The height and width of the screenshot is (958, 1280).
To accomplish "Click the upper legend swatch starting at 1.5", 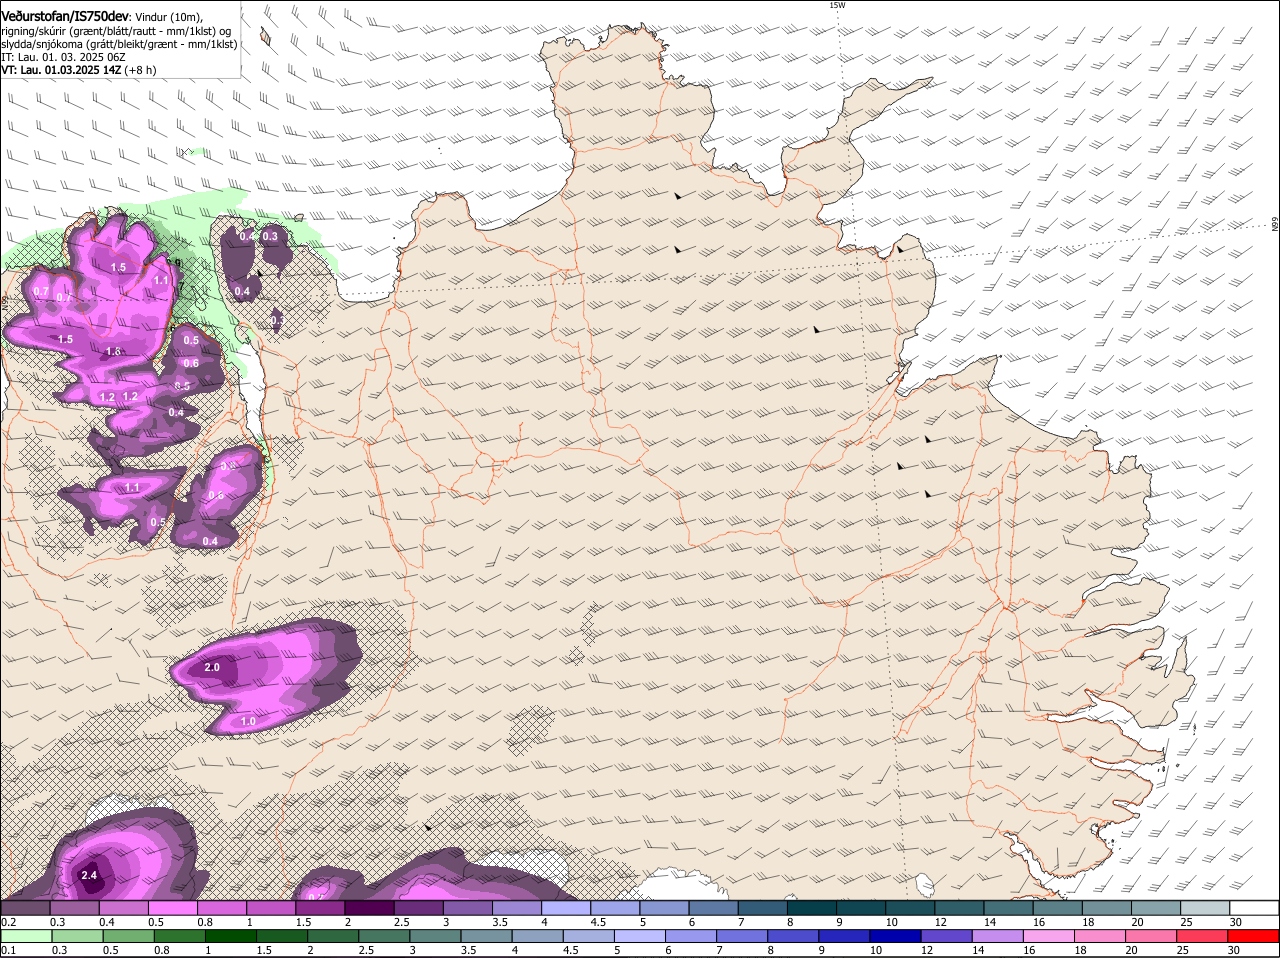I will [x=320, y=908].
